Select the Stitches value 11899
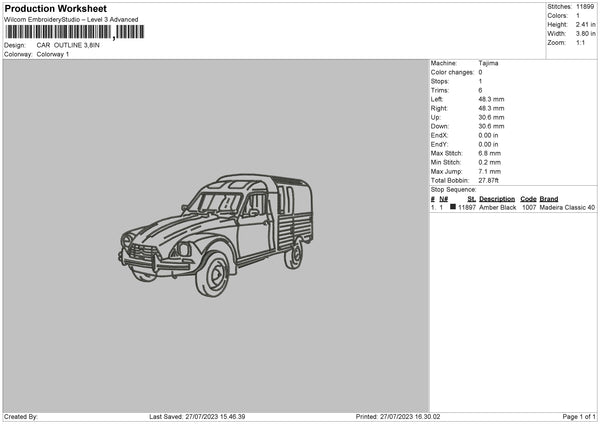This screenshot has width=600, height=424. tap(586, 7)
